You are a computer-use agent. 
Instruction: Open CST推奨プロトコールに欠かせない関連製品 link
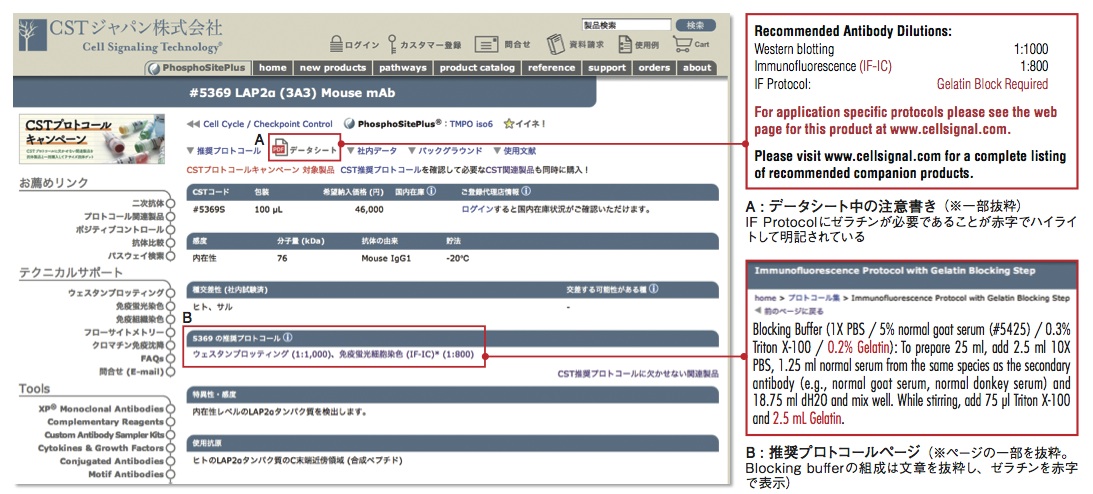(x=637, y=374)
